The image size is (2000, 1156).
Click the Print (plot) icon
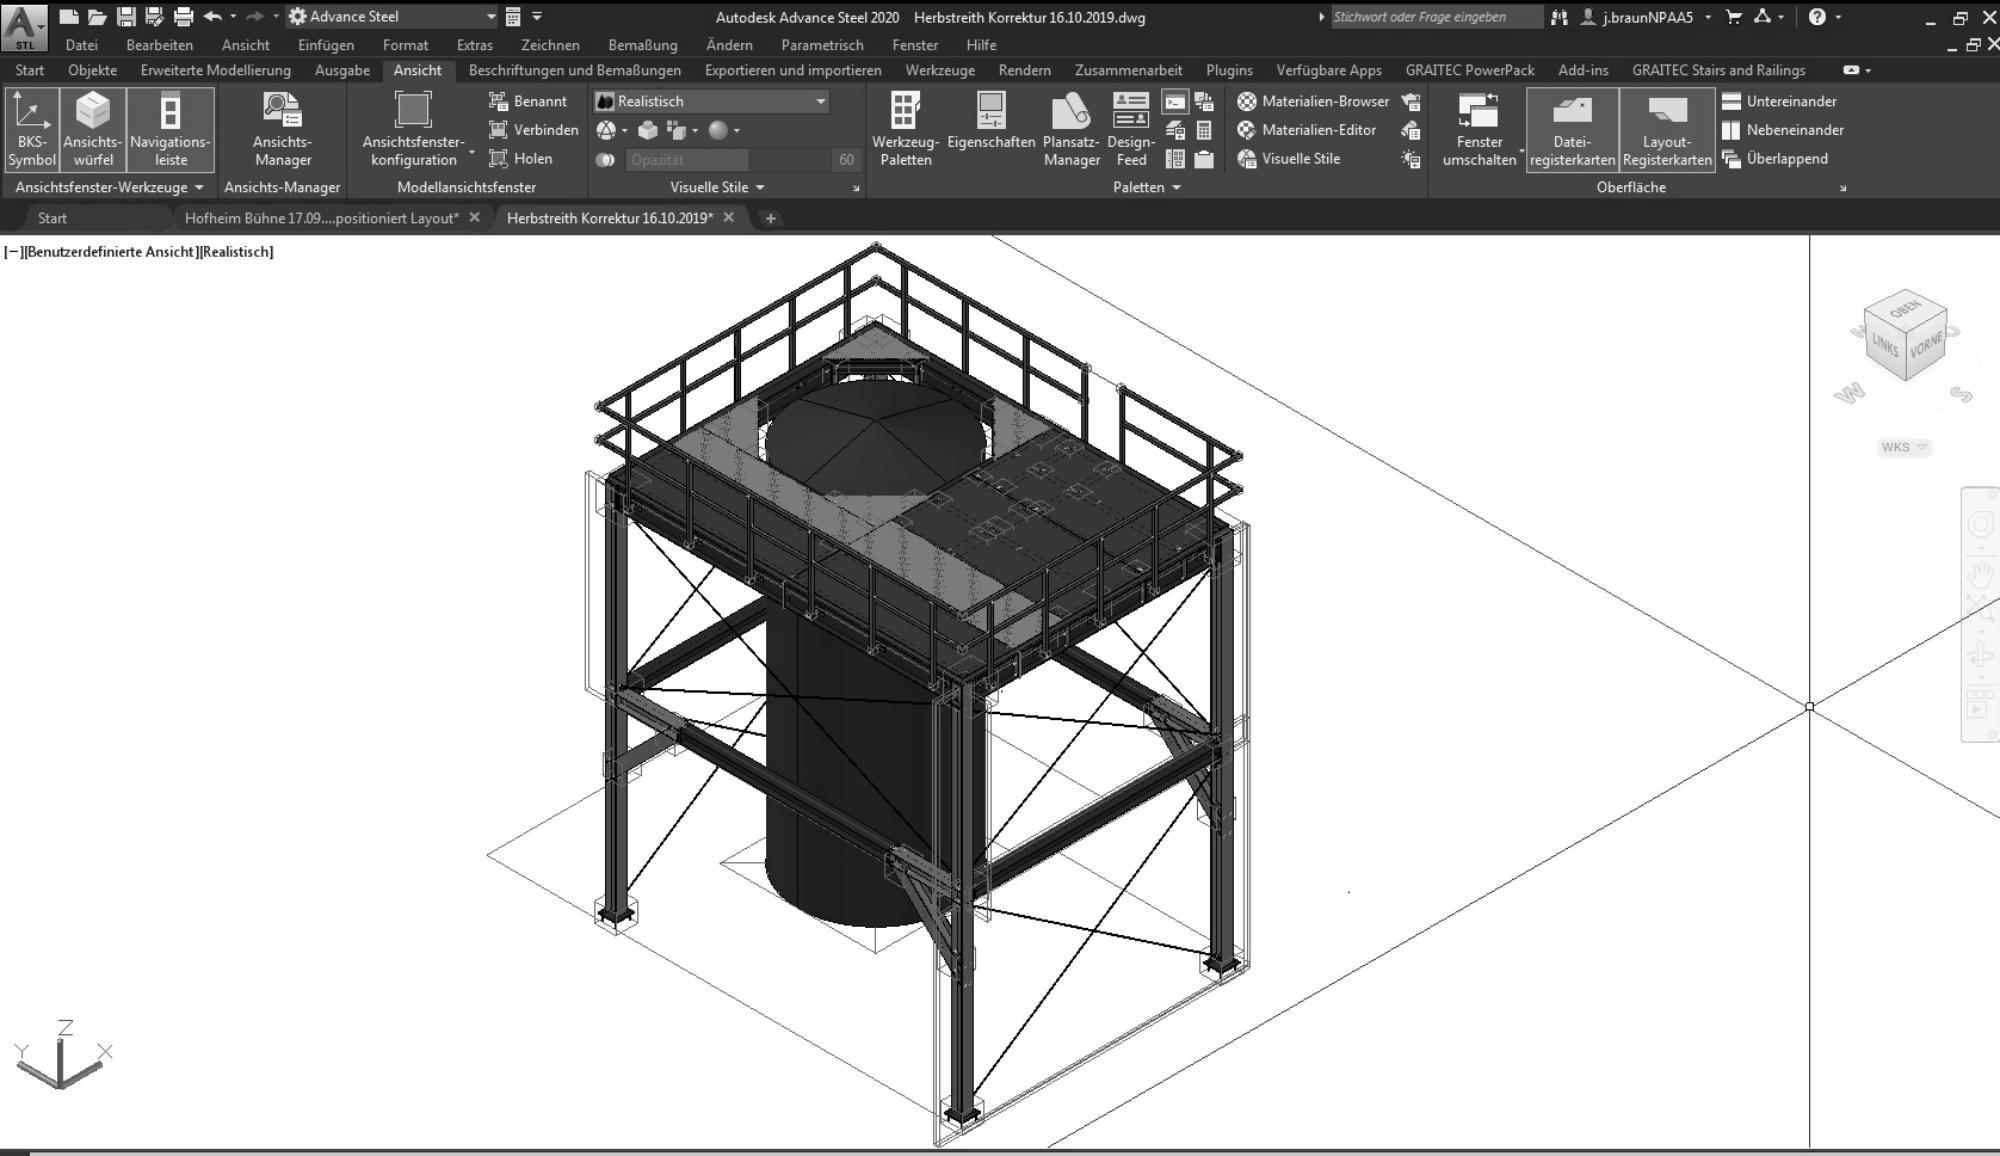183,16
